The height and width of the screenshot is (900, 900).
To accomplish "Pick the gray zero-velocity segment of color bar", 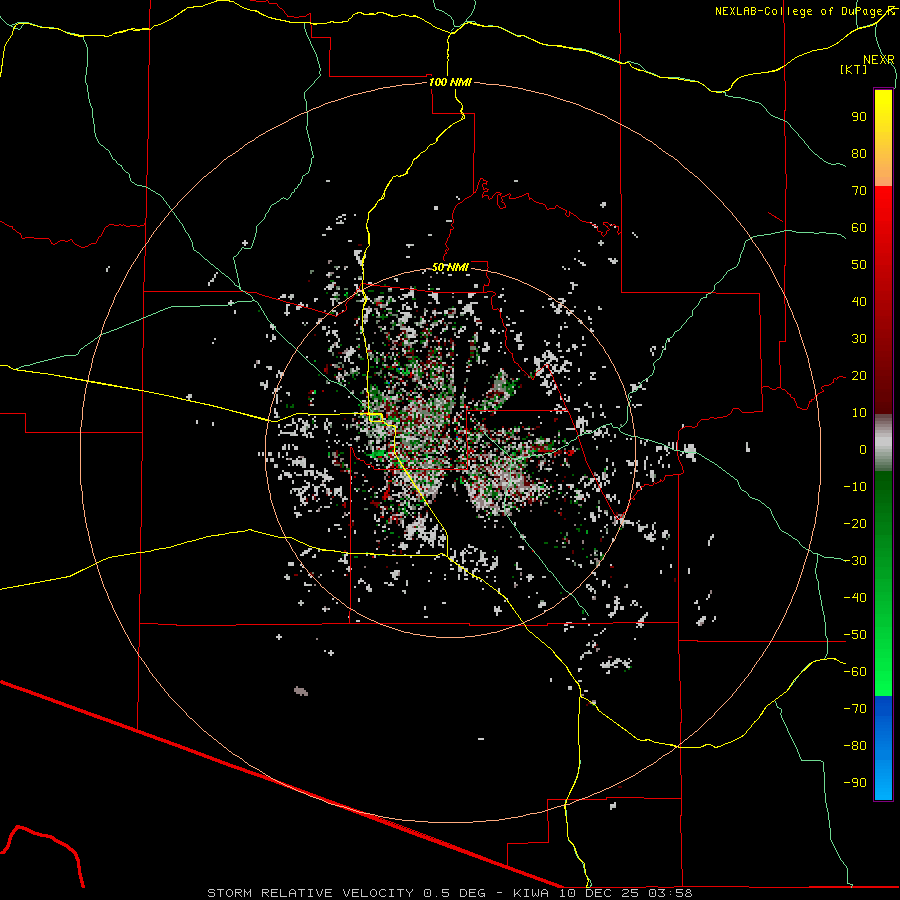I will (x=883, y=443).
